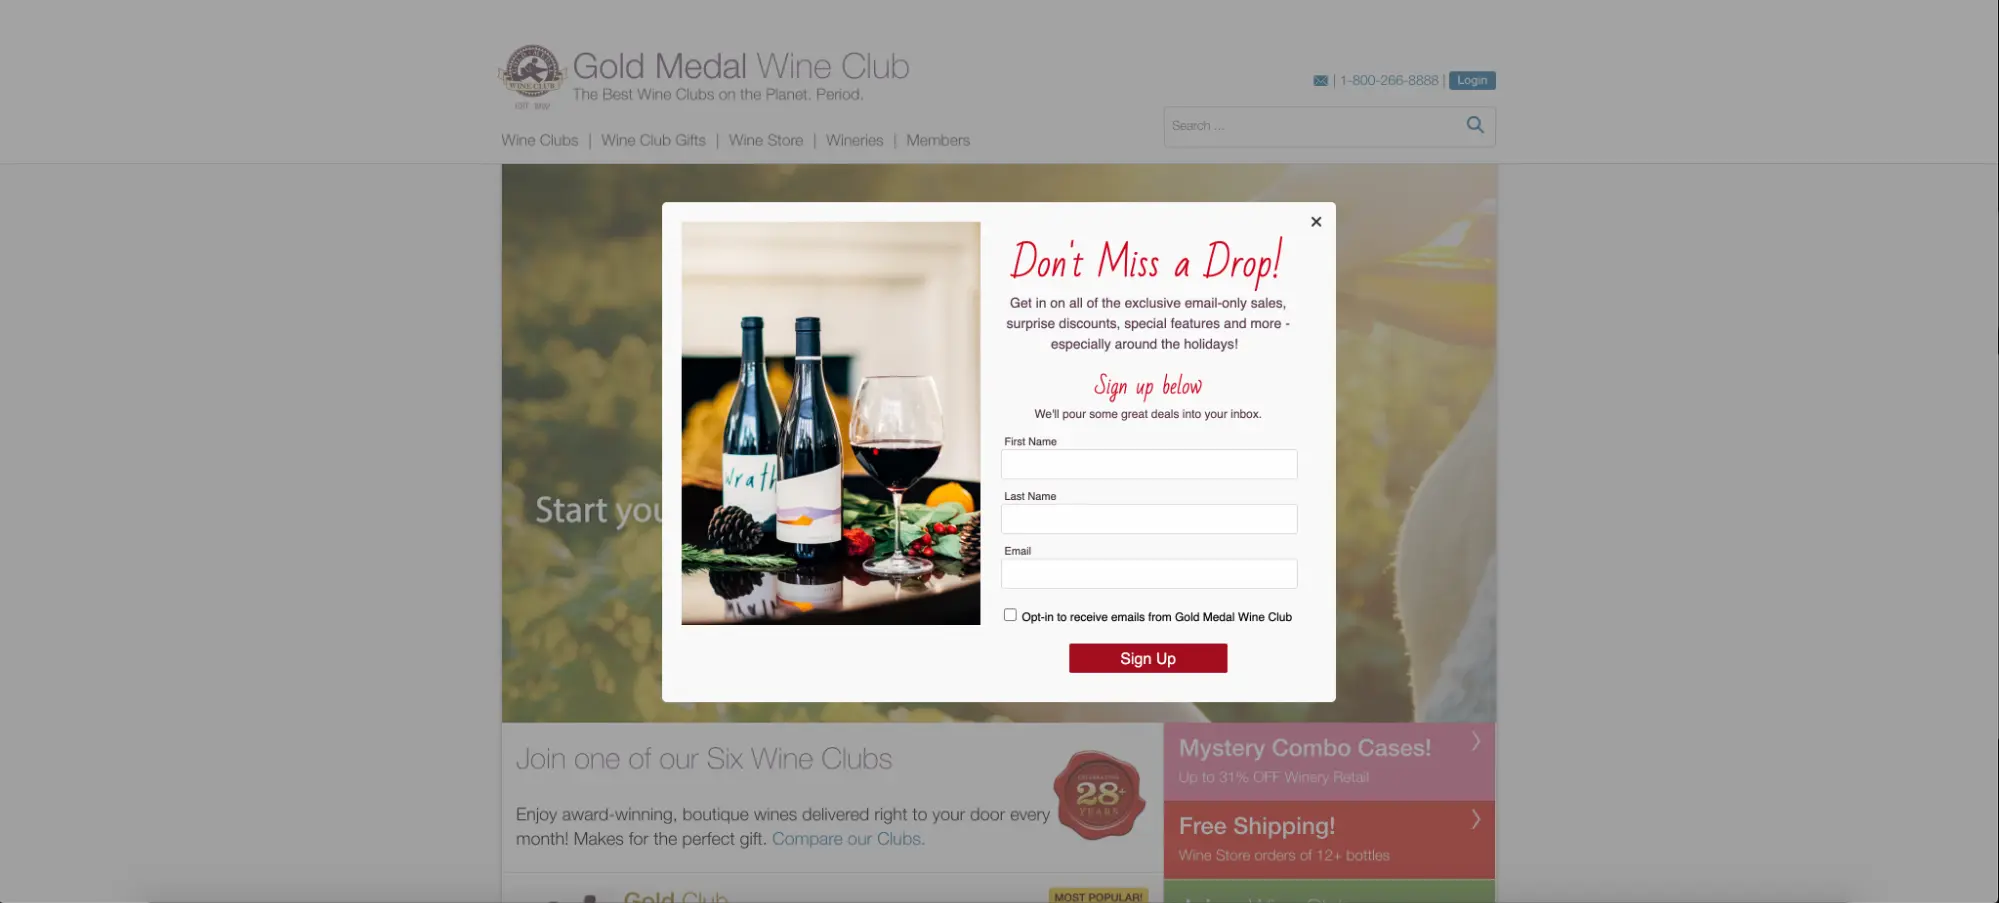Open the Members navigation item
The height and width of the screenshot is (904, 1999).
tap(938, 140)
